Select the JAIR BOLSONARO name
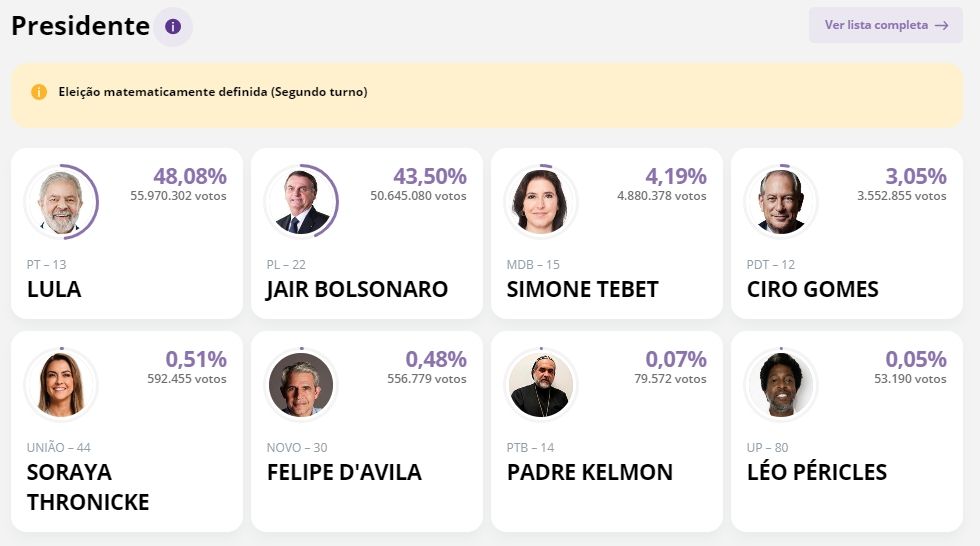The width and height of the screenshot is (980, 546). coord(357,290)
